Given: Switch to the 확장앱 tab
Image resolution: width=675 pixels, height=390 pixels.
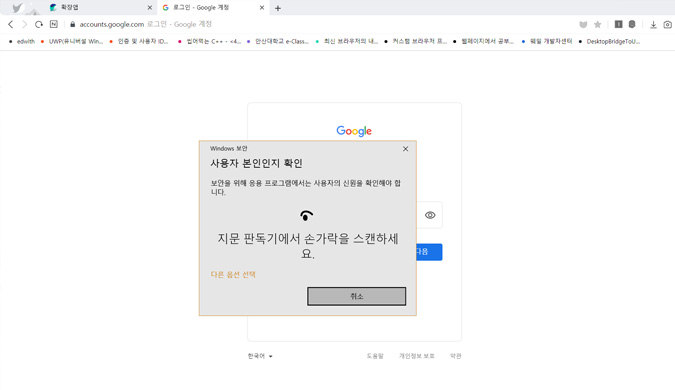Looking at the screenshot, I should tap(101, 8).
